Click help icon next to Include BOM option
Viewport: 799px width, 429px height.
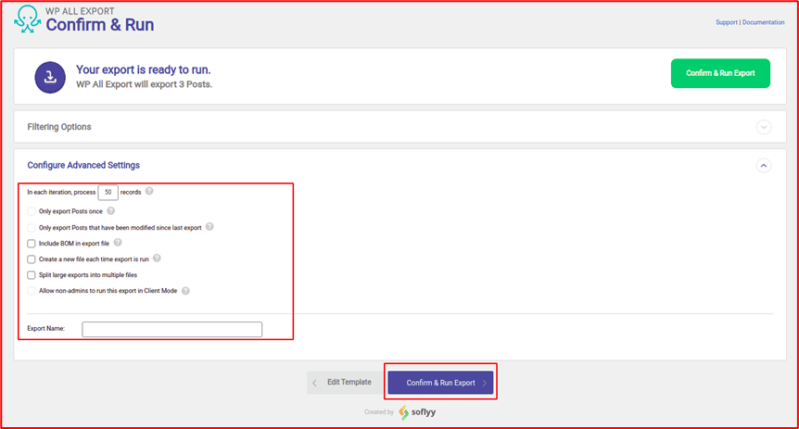coord(118,243)
